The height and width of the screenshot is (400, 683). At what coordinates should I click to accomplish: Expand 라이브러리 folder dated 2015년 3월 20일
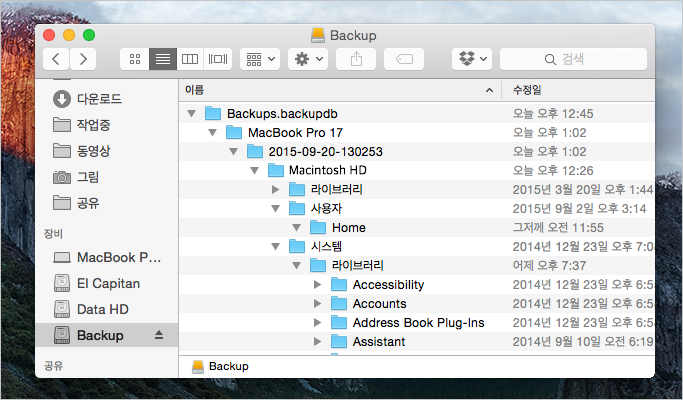(275, 190)
